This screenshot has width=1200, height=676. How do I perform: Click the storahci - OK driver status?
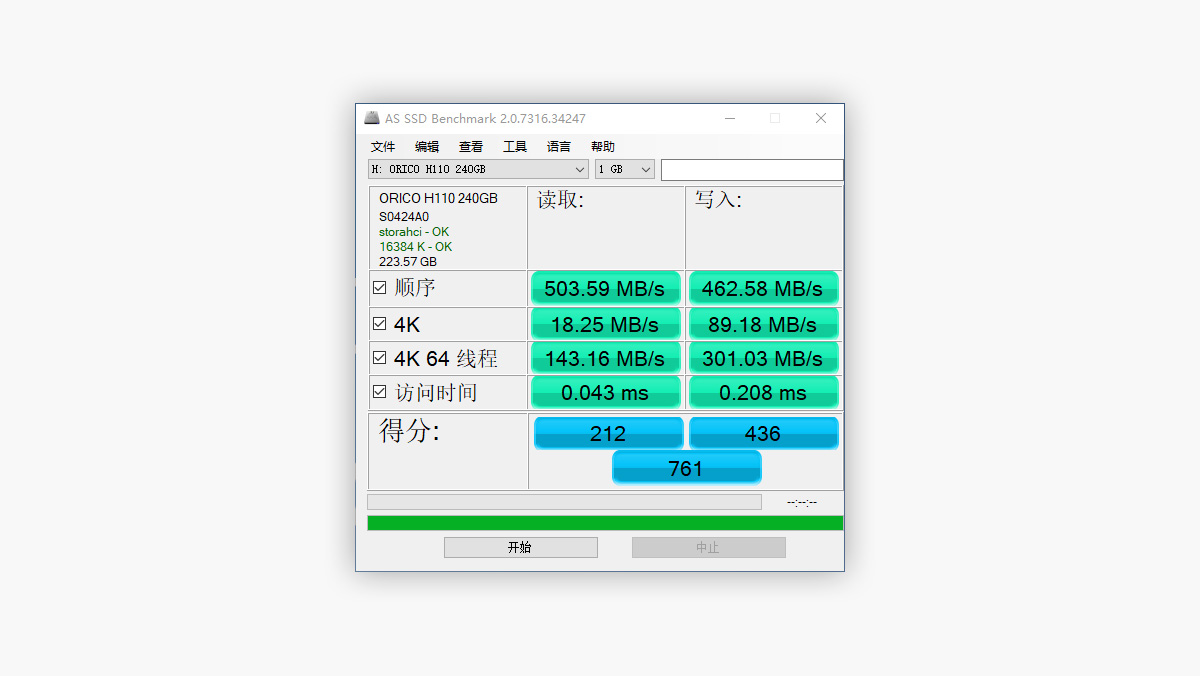[x=414, y=232]
